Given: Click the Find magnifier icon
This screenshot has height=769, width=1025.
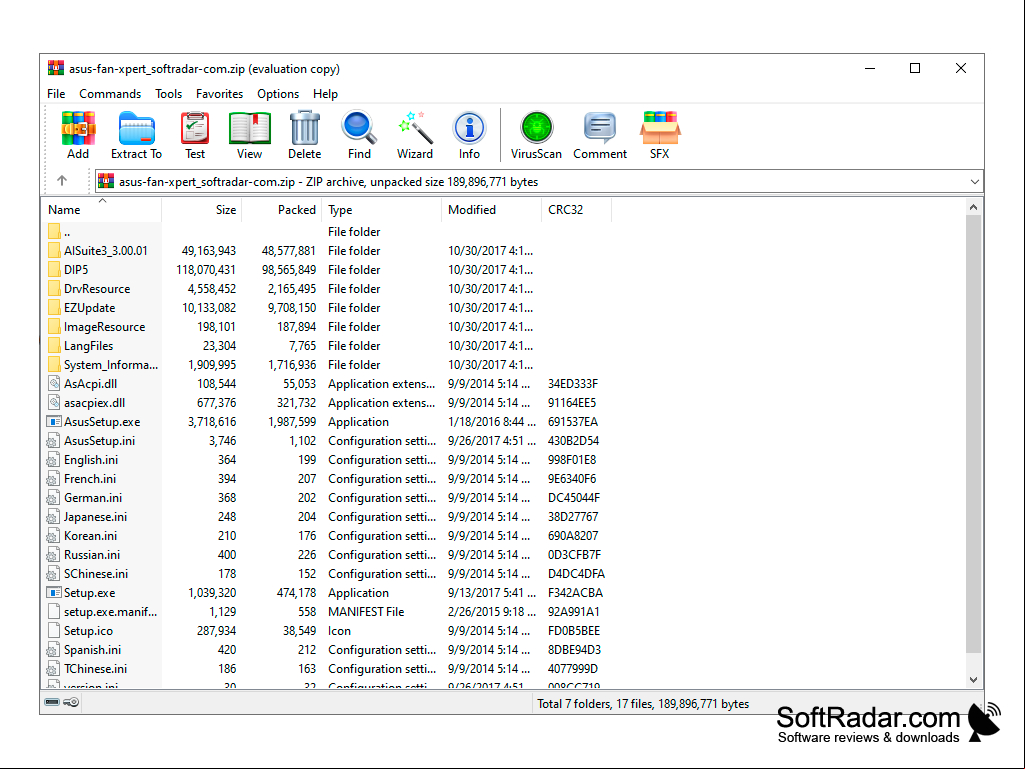Looking at the screenshot, I should (359, 128).
